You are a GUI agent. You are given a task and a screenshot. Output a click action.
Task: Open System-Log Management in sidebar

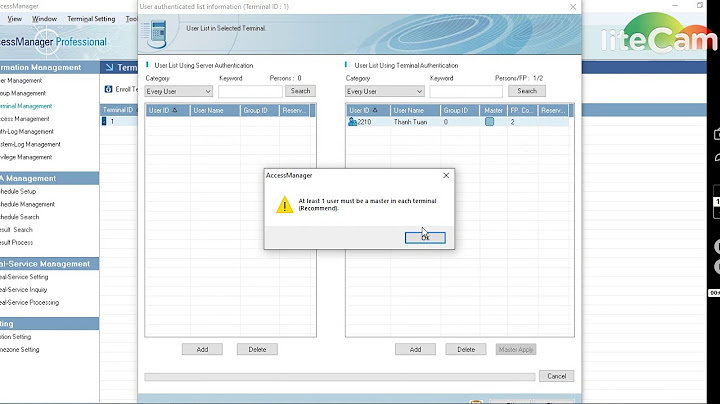pyautogui.click(x=30, y=145)
